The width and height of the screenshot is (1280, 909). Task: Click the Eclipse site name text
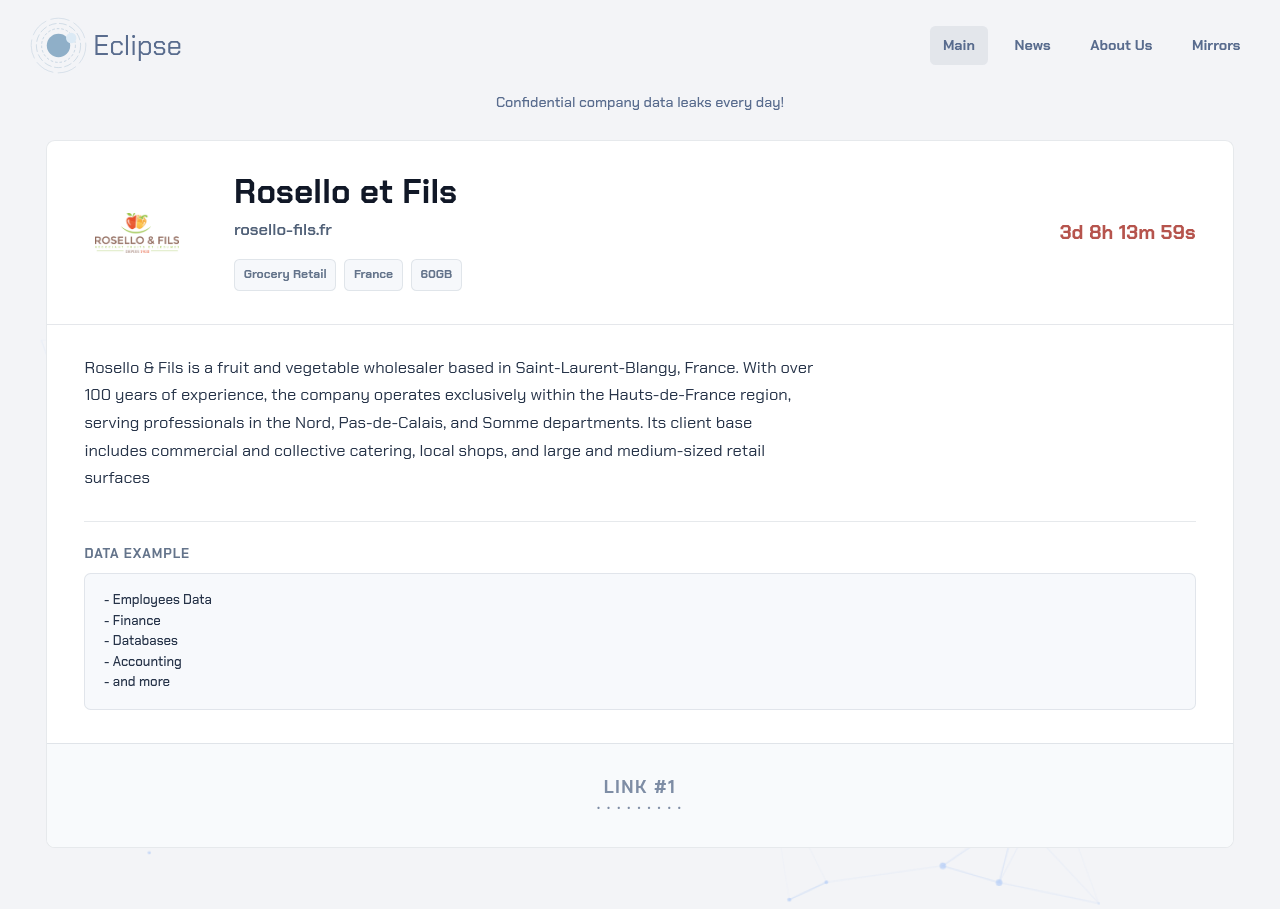137,46
